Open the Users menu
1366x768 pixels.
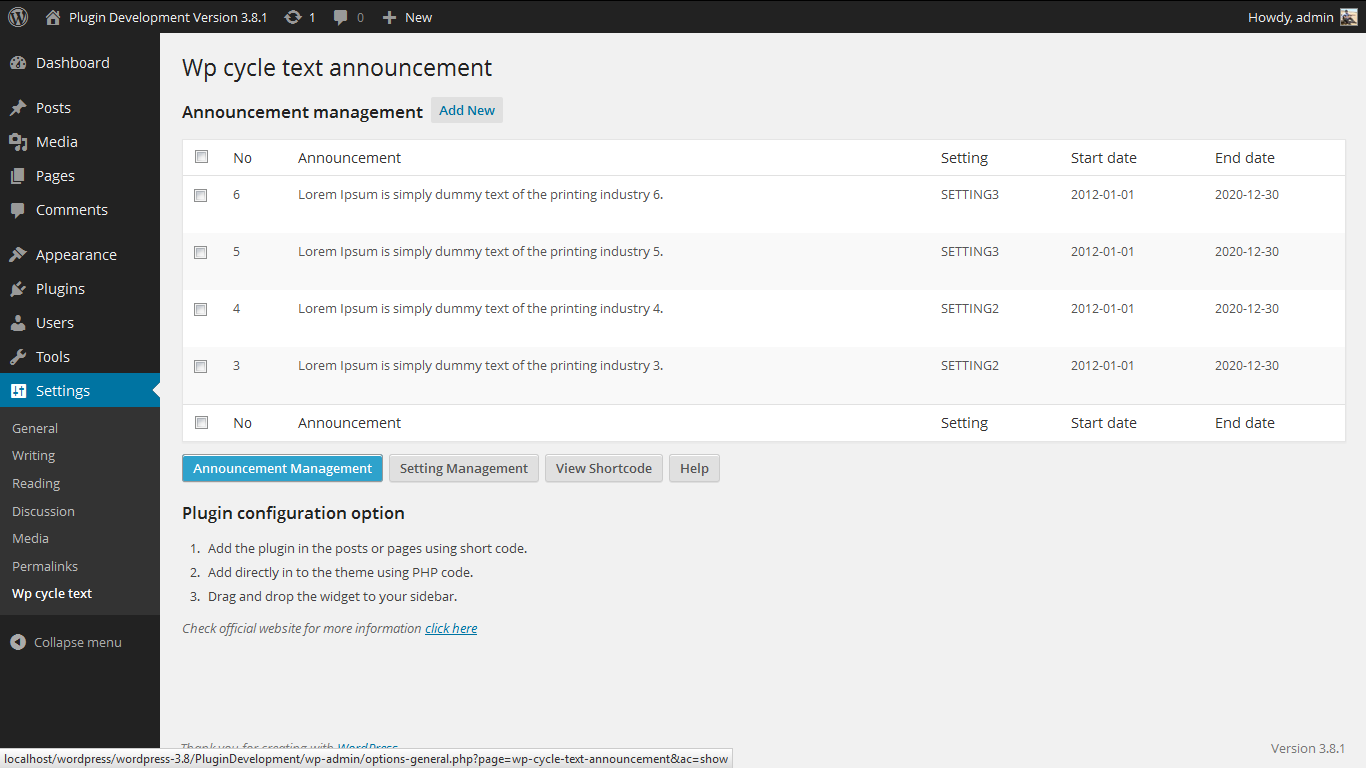(55, 323)
